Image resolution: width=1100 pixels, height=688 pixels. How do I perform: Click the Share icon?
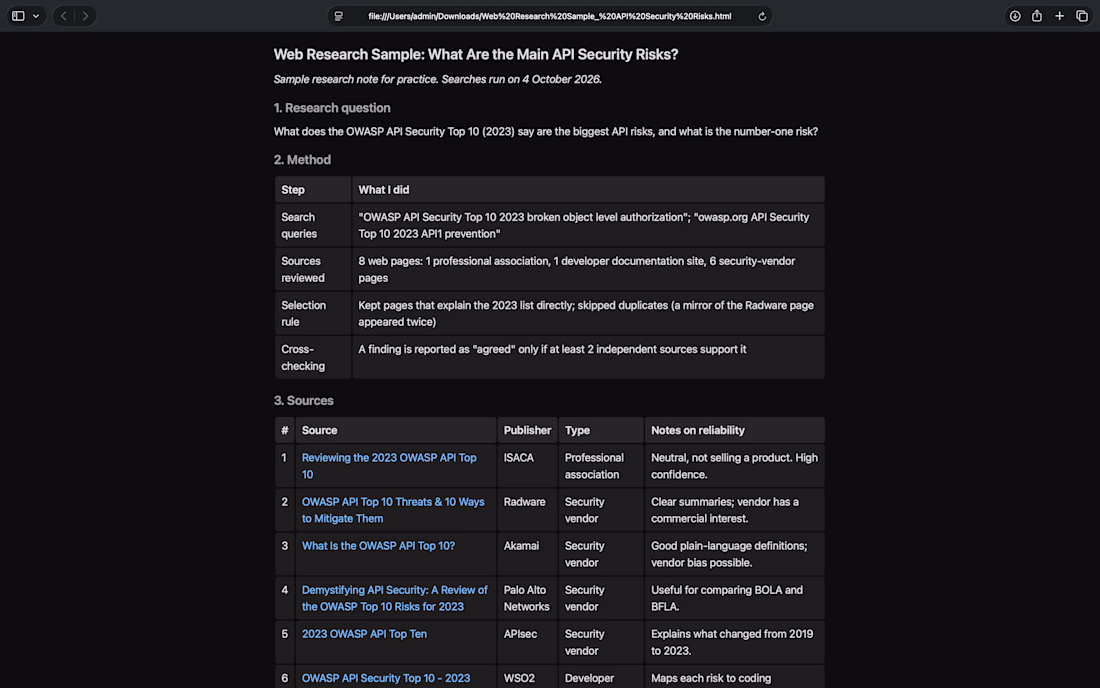(1037, 15)
